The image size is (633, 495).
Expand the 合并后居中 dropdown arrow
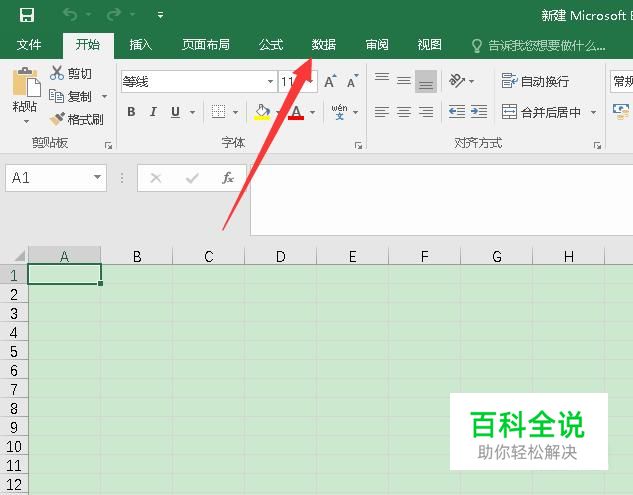[x=593, y=112]
